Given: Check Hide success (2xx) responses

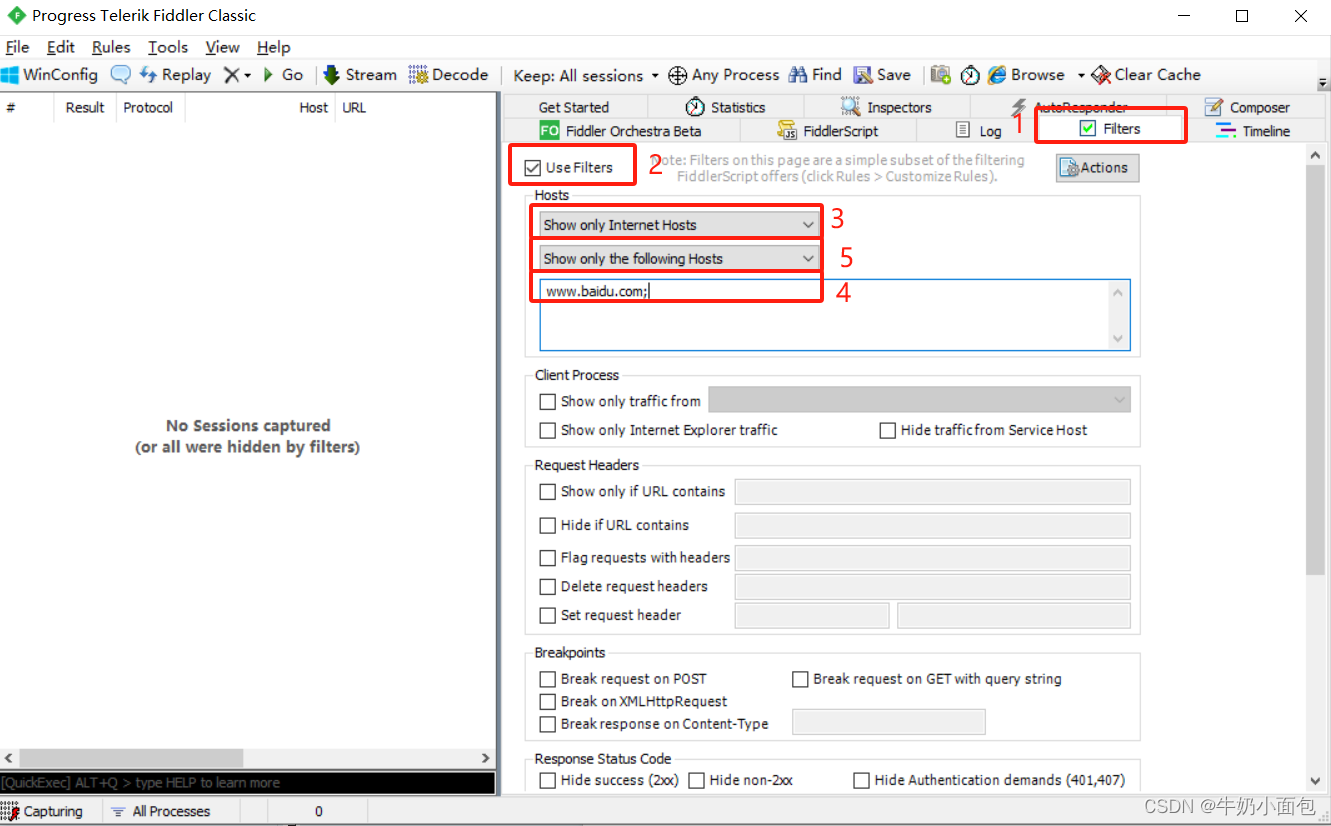Looking at the screenshot, I should 547,780.
